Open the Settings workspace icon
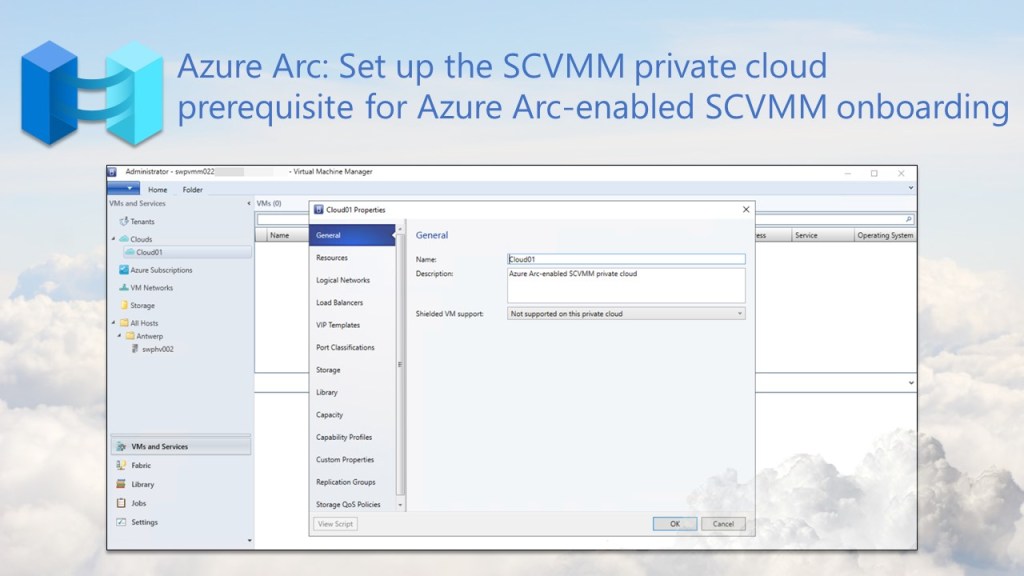The width and height of the screenshot is (1024, 576). tap(121, 522)
